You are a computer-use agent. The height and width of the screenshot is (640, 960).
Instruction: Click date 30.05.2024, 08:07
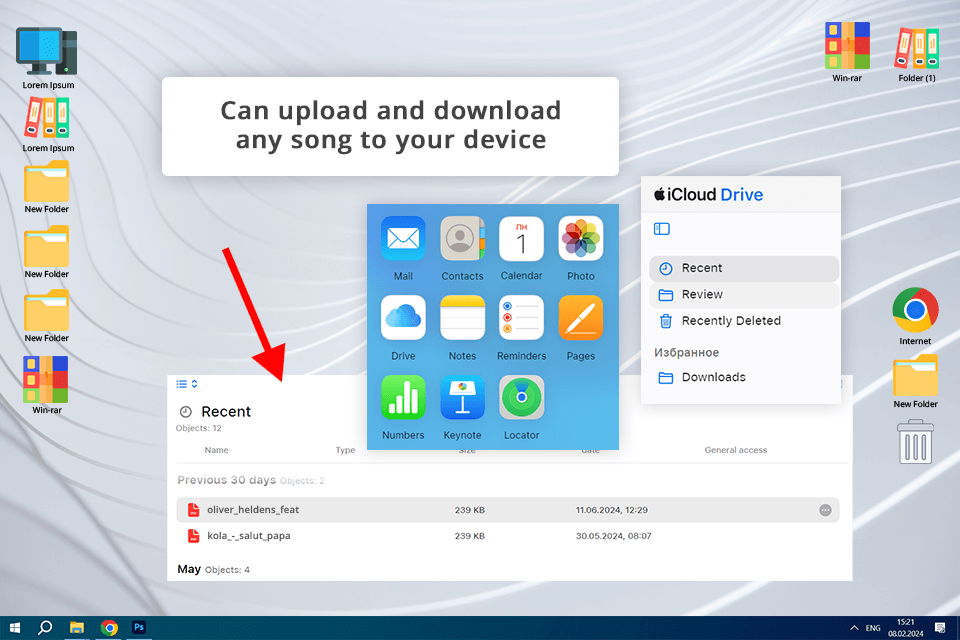(613, 536)
